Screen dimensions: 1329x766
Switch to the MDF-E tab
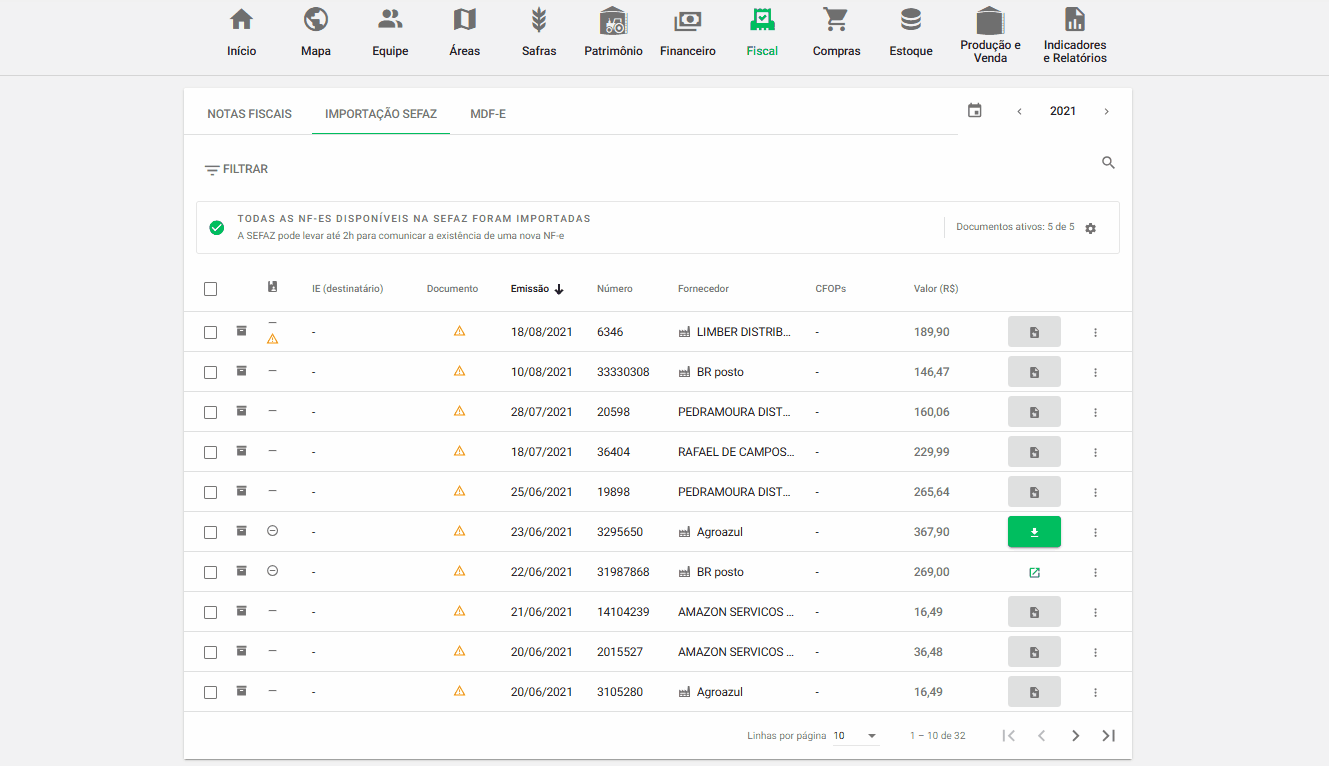point(487,114)
